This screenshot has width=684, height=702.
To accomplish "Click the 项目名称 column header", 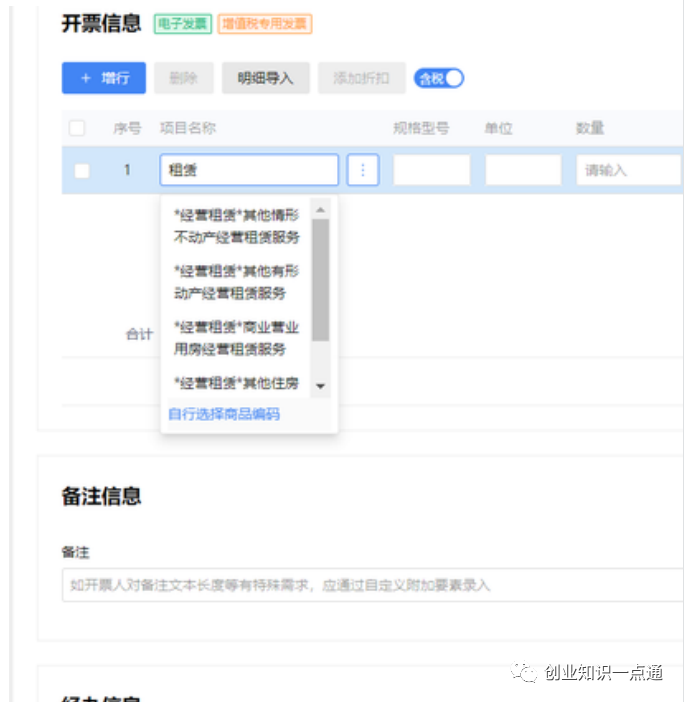I will click(x=188, y=128).
